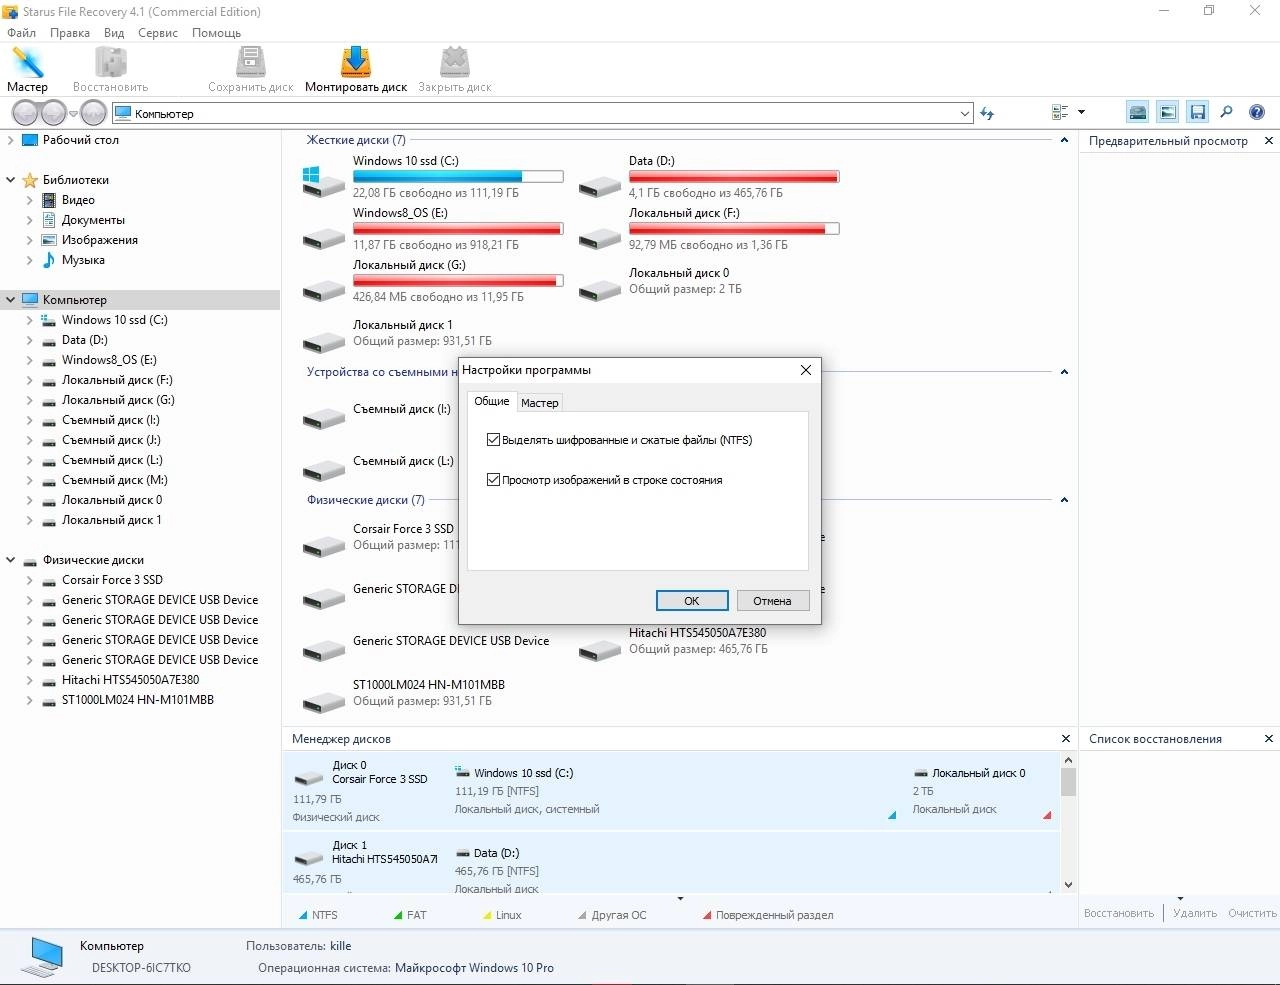Image resolution: width=1280 pixels, height=985 pixels.
Task: Click the save floppy icon near search
Action: pos(1197,112)
